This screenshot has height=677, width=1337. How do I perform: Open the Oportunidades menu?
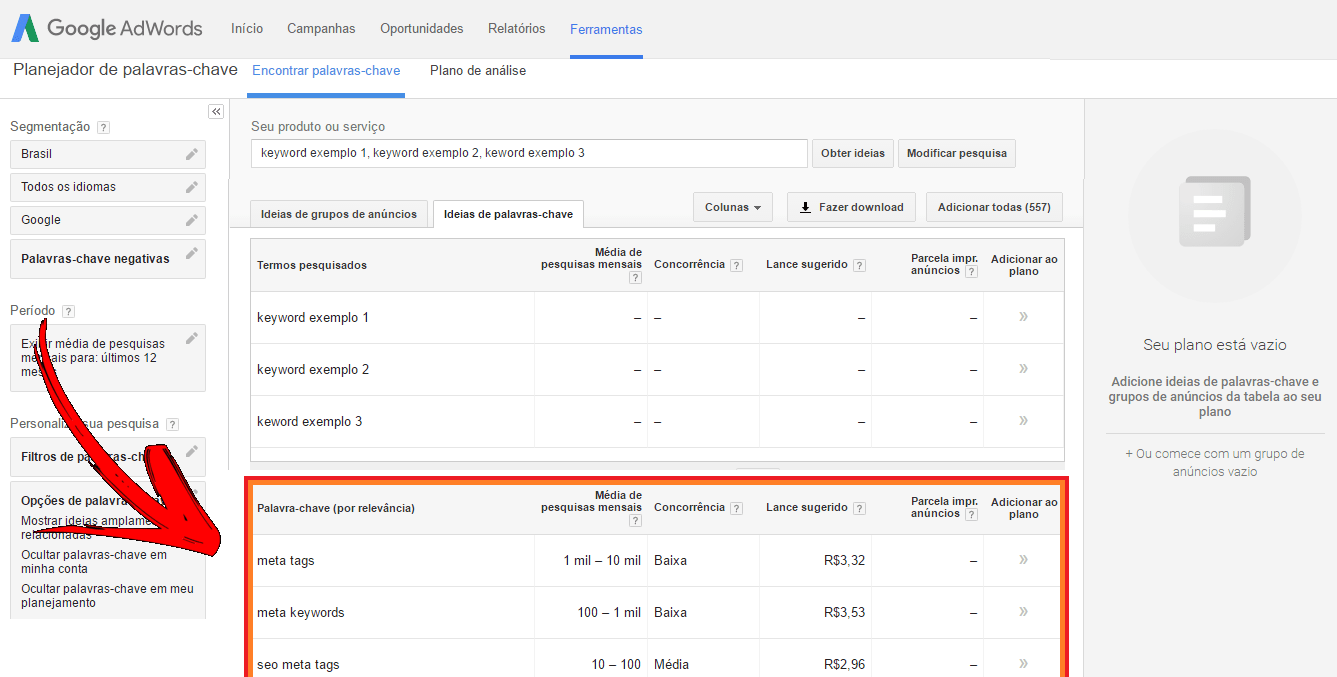pyautogui.click(x=422, y=29)
